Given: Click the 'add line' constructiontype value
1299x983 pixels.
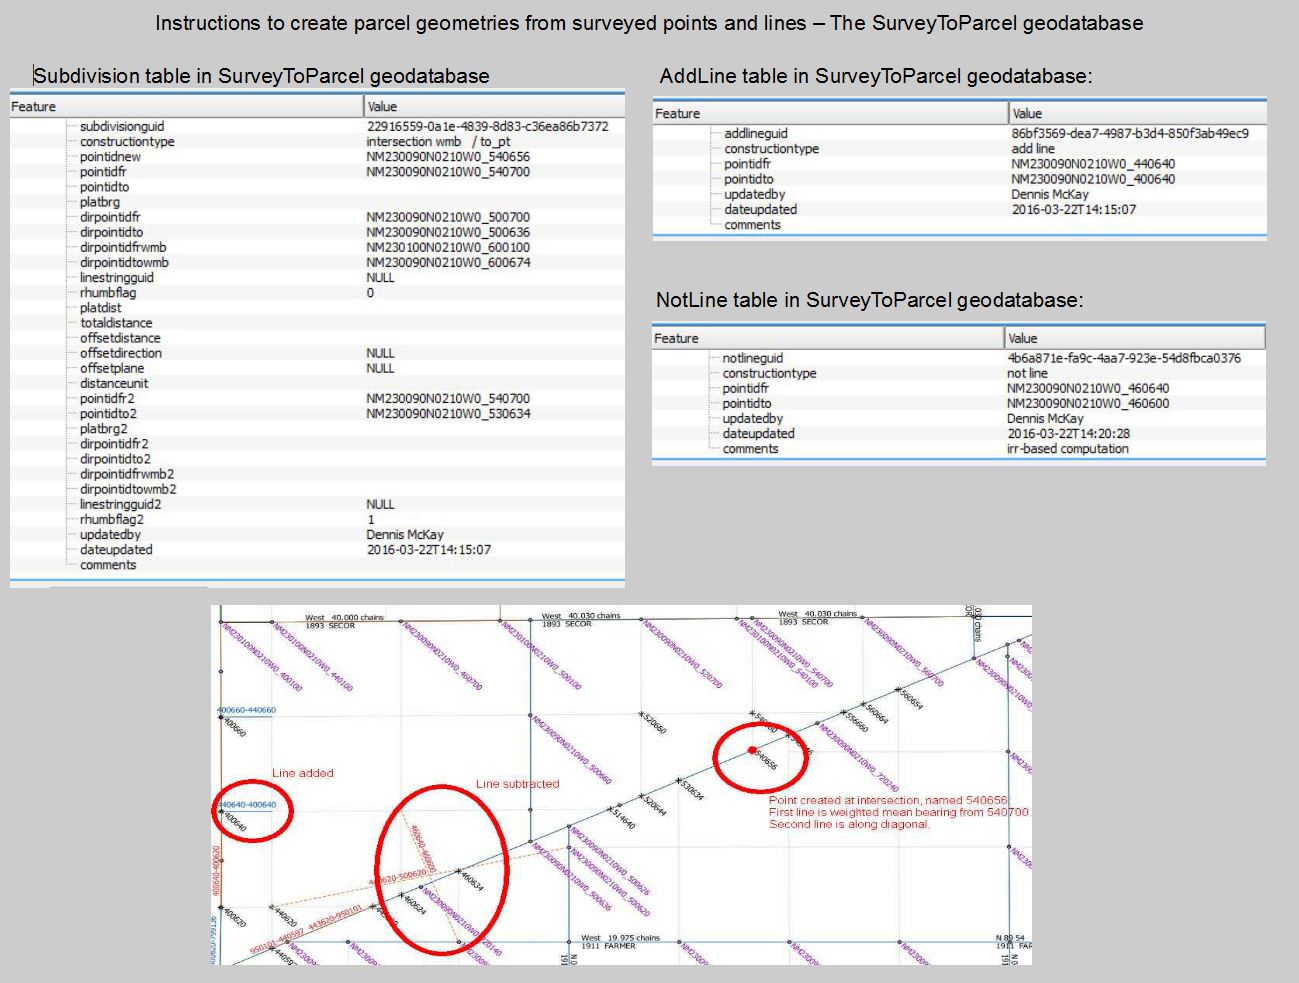Looking at the screenshot, I should 1033,148.
